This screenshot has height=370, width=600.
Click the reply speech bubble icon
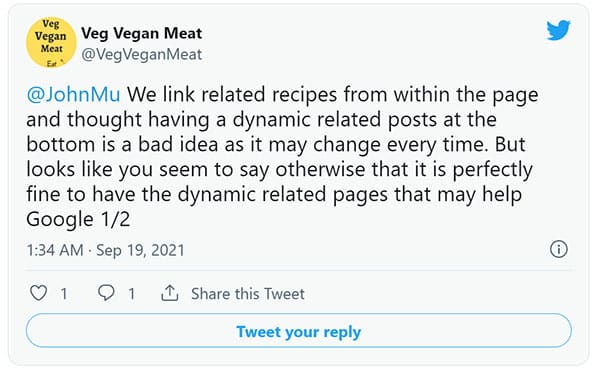[106, 293]
